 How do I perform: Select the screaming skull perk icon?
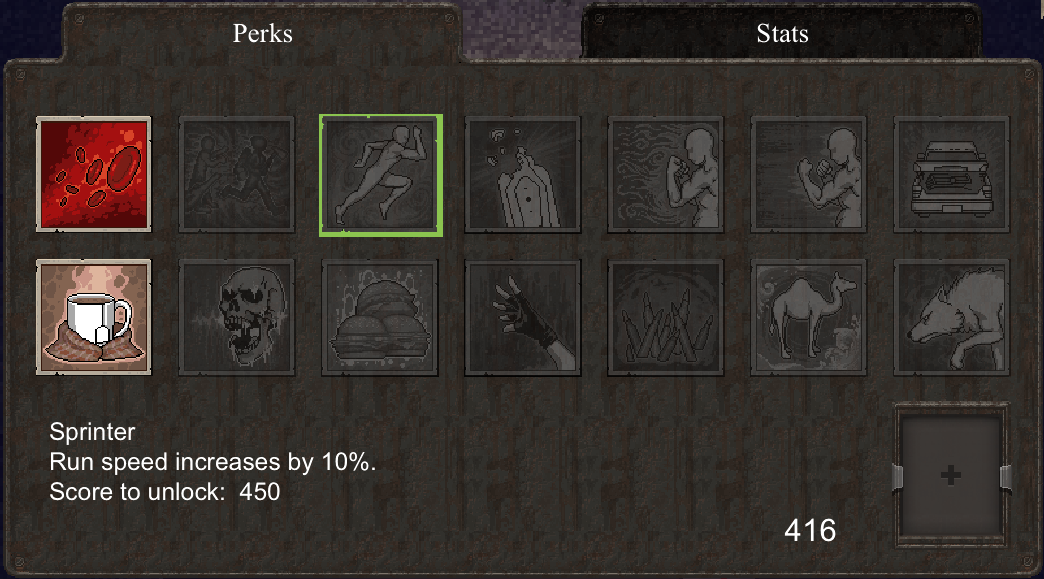click(236, 317)
